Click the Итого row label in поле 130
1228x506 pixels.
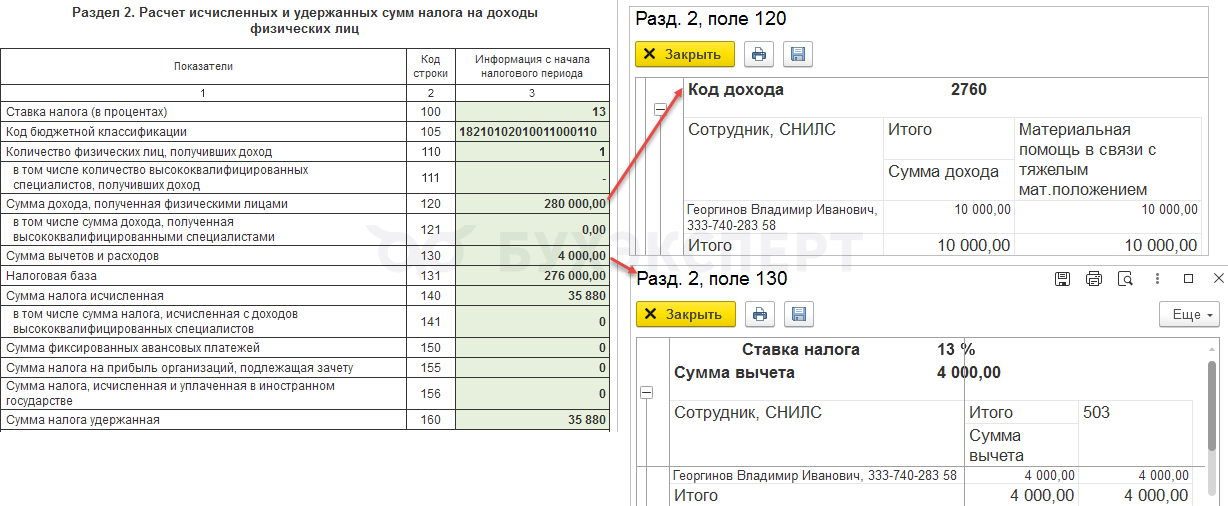pyautogui.click(x=696, y=495)
